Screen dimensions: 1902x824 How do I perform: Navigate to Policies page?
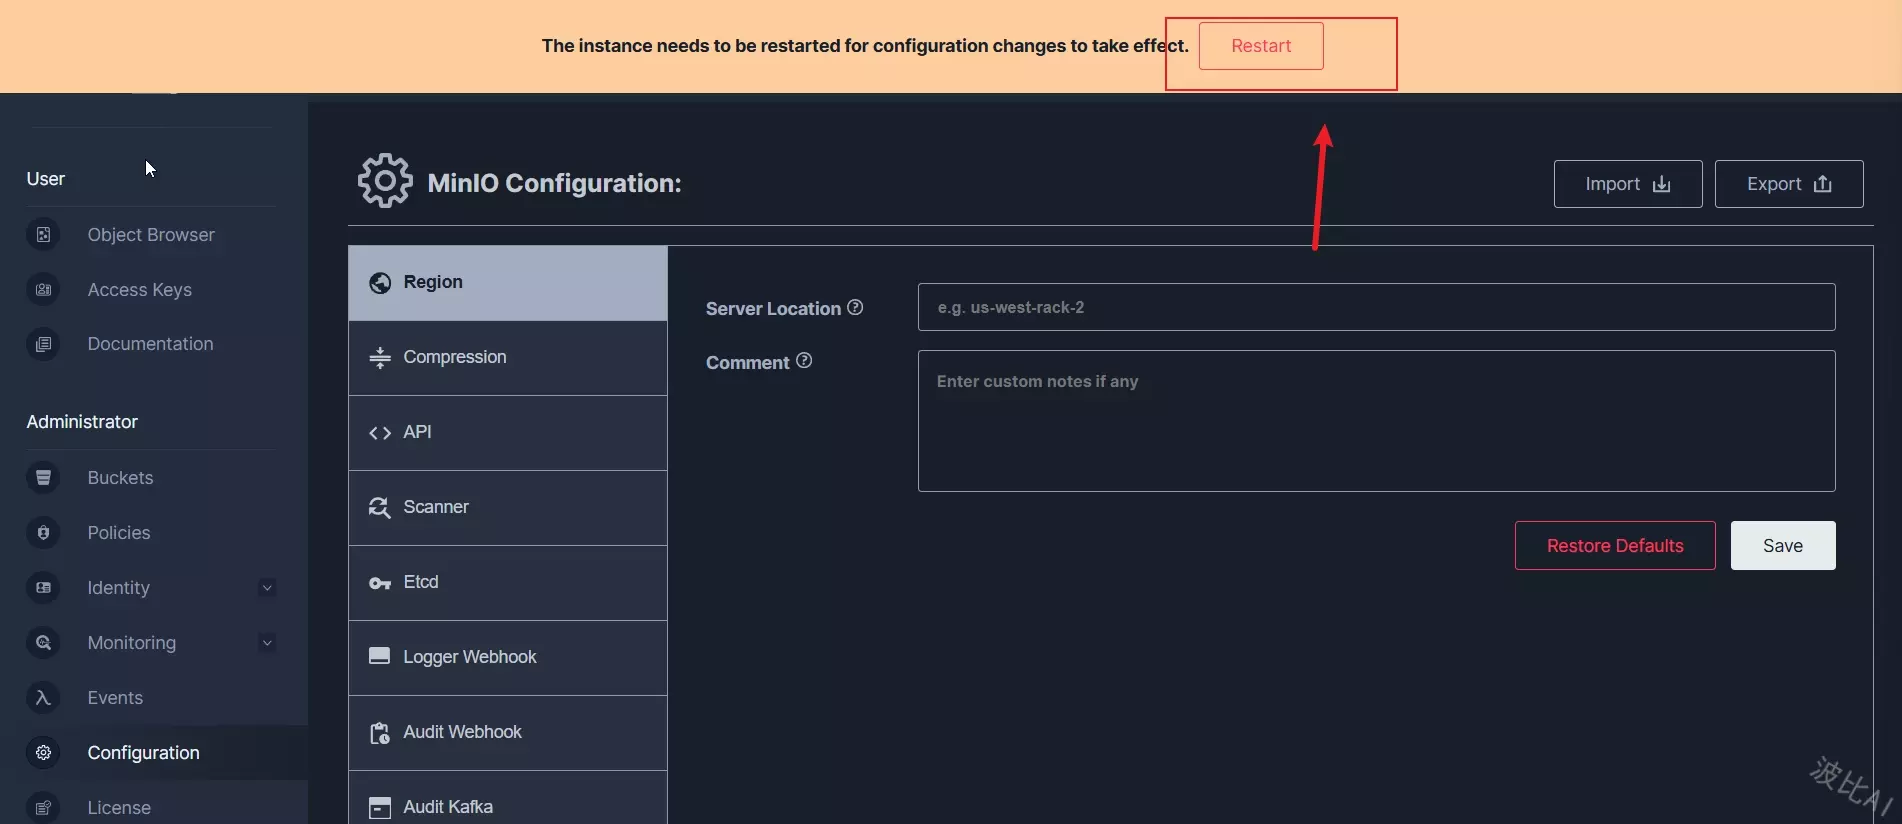click(119, 533)
